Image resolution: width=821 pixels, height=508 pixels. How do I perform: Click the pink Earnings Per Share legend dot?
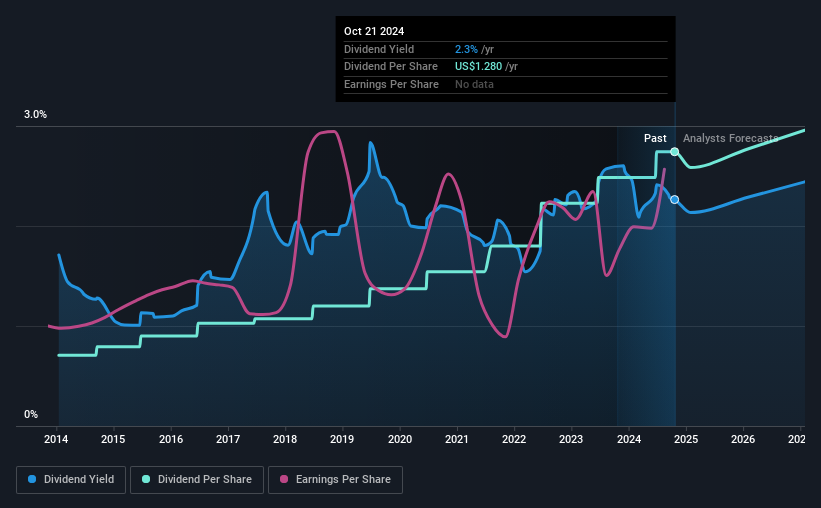(x=284, y=479)
